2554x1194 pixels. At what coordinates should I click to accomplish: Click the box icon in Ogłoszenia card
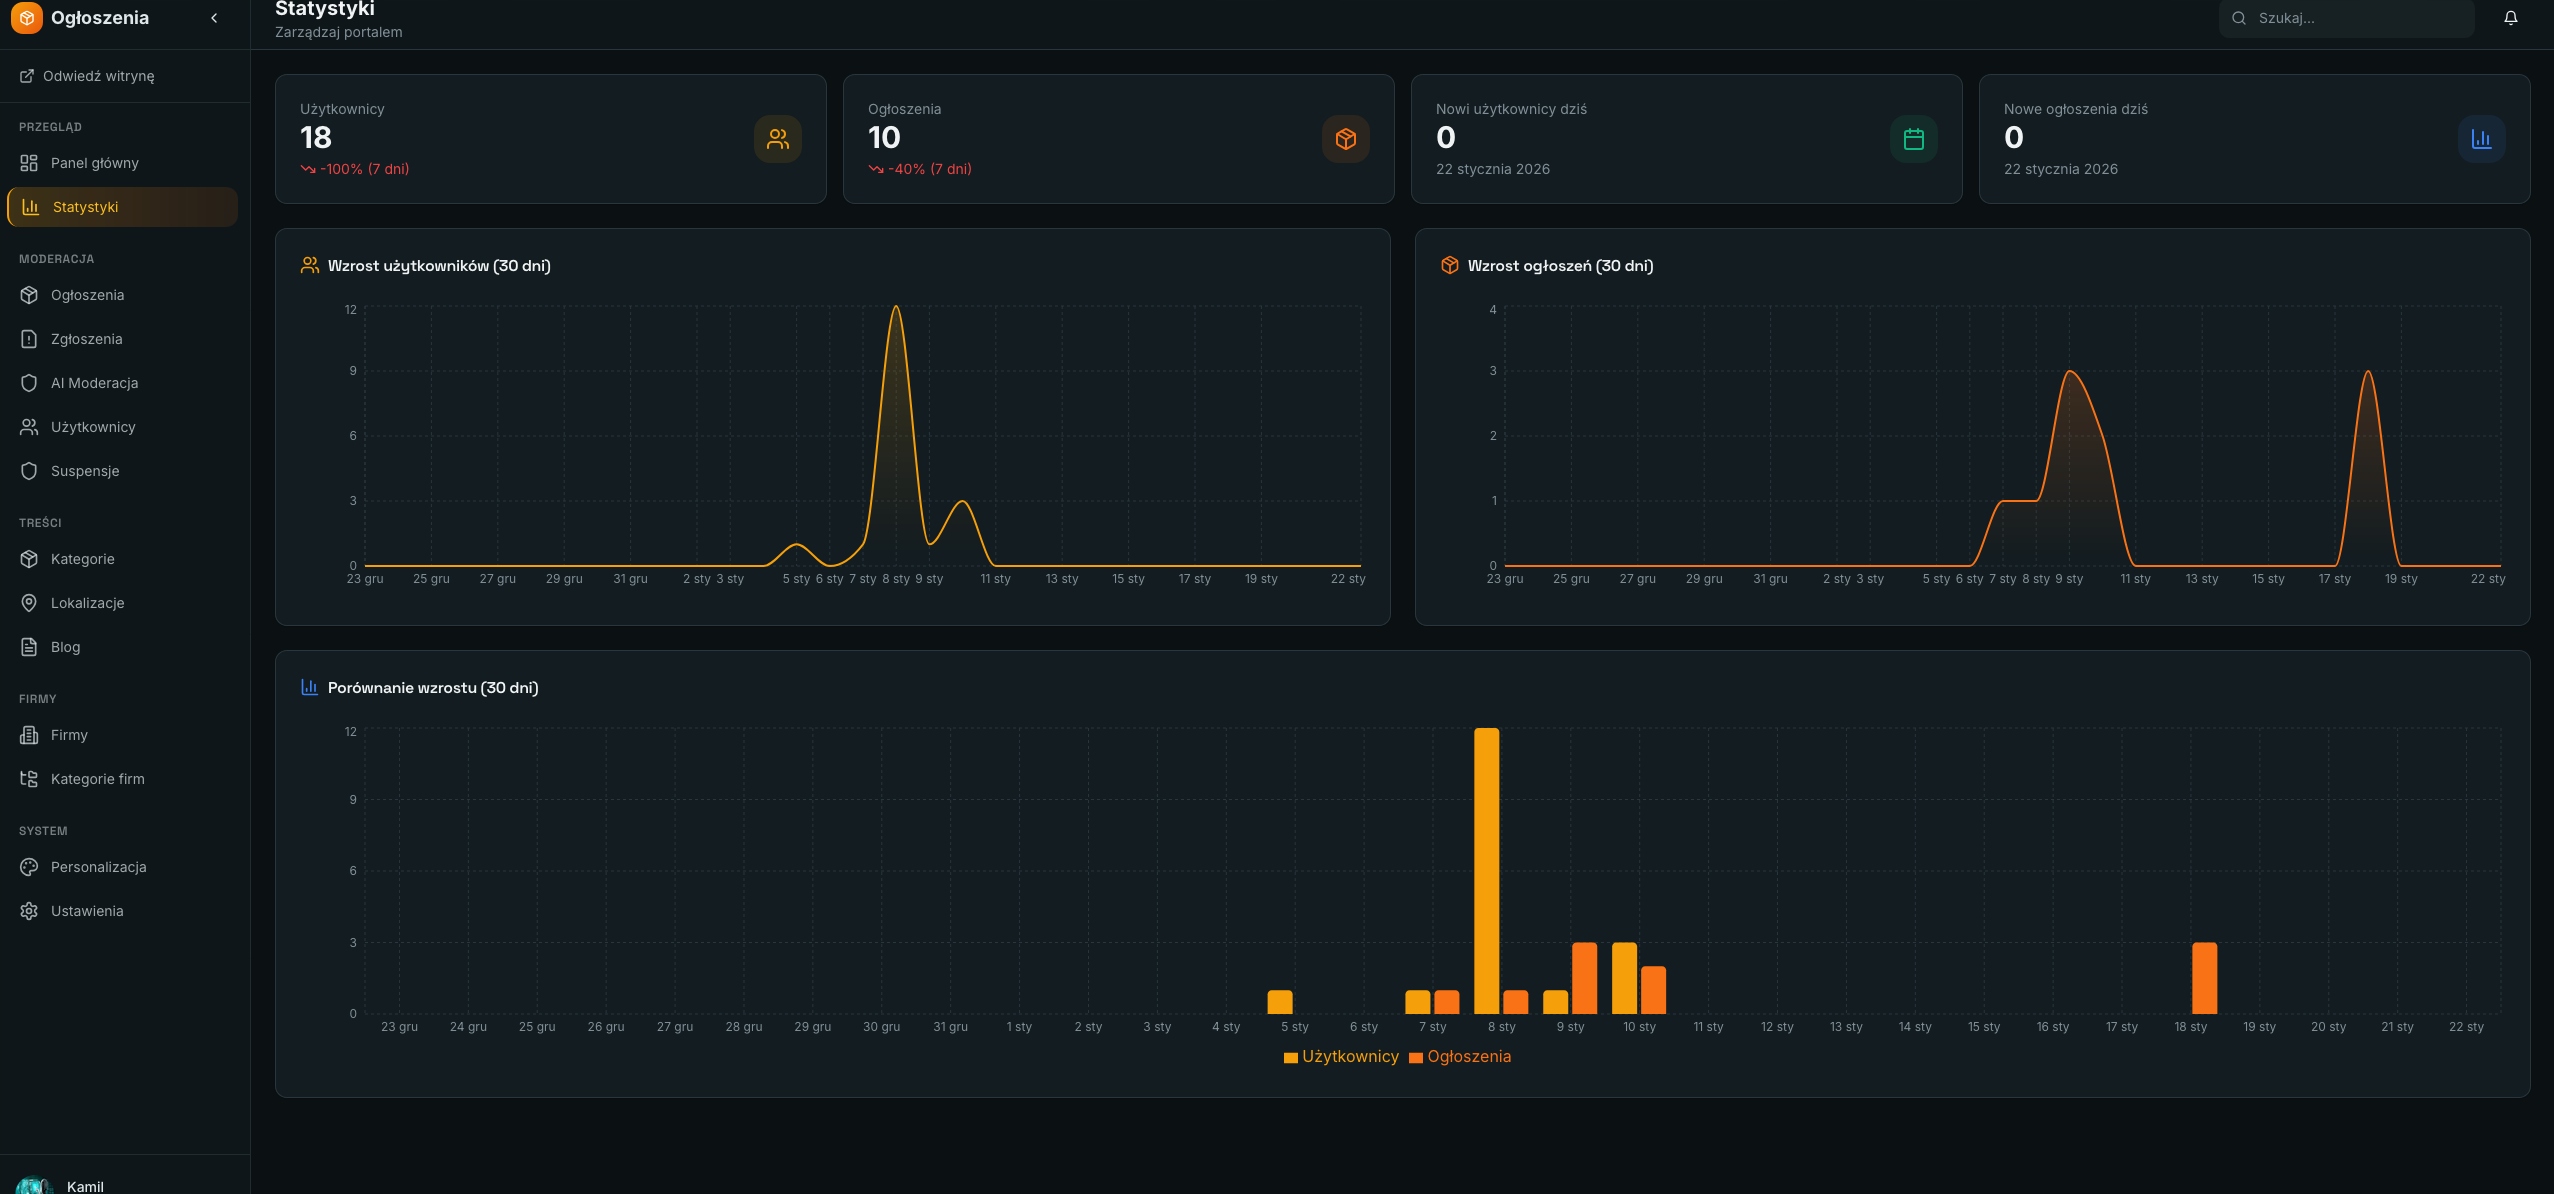1346,139
